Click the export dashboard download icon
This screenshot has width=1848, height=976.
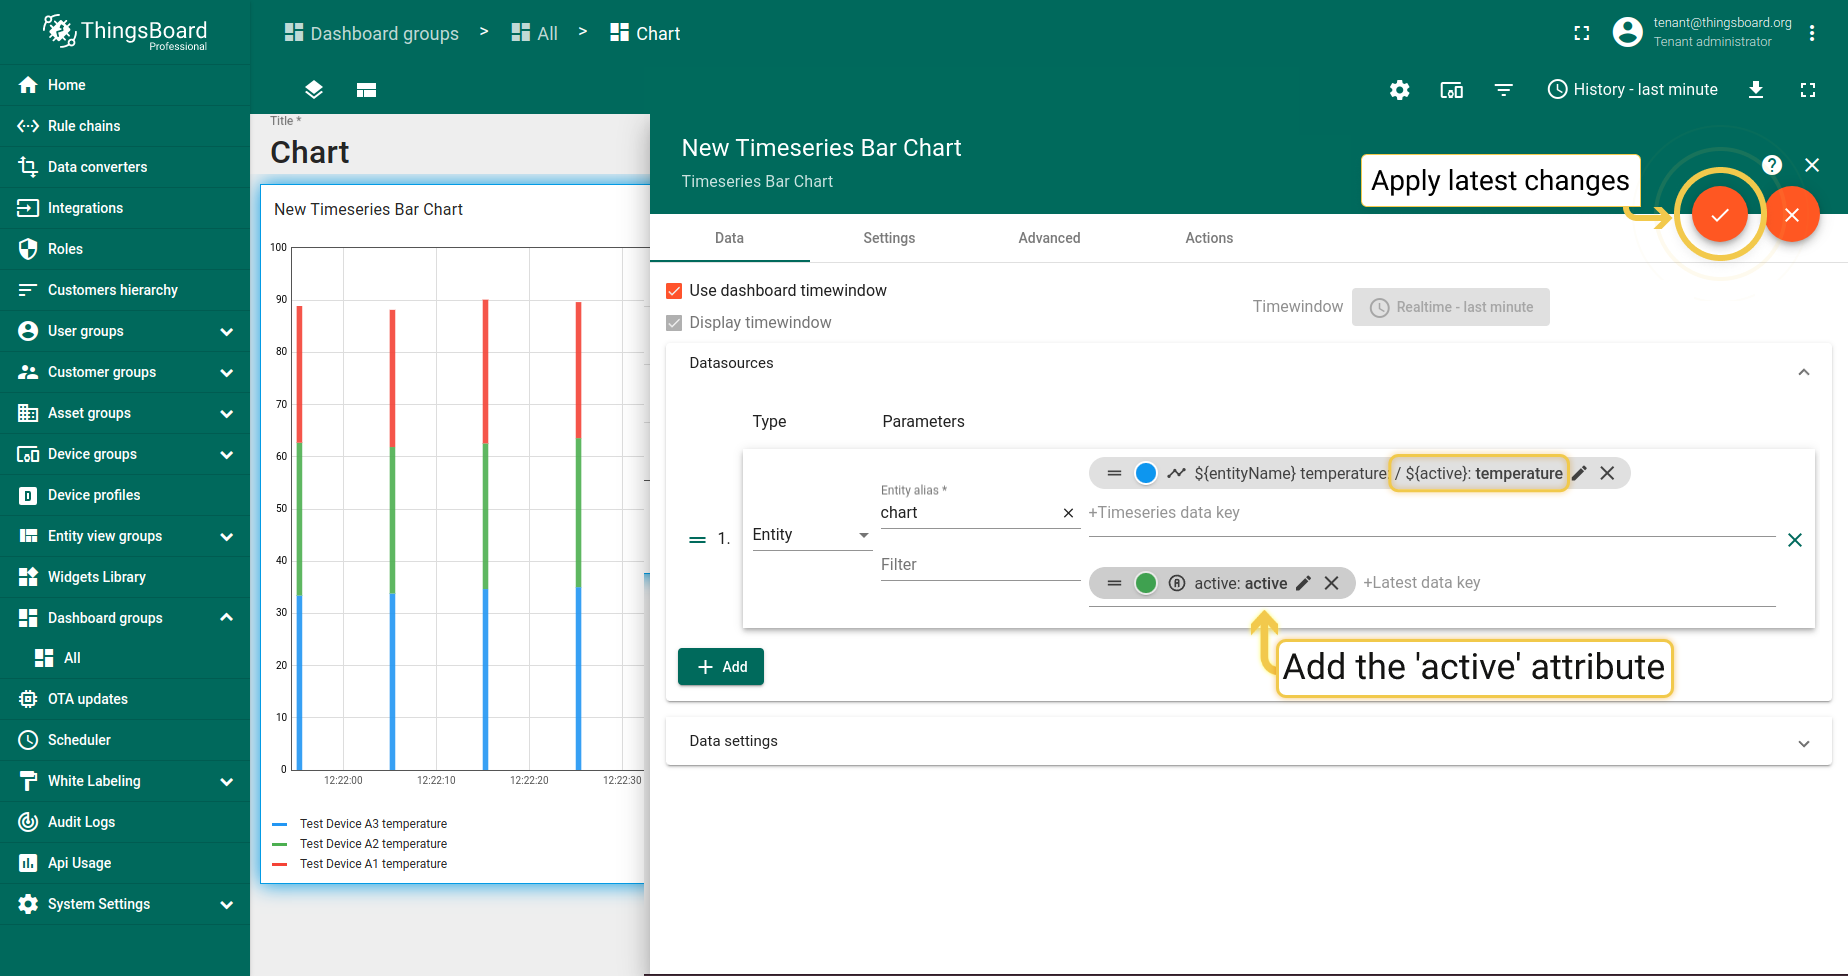tap(1756, 90)
